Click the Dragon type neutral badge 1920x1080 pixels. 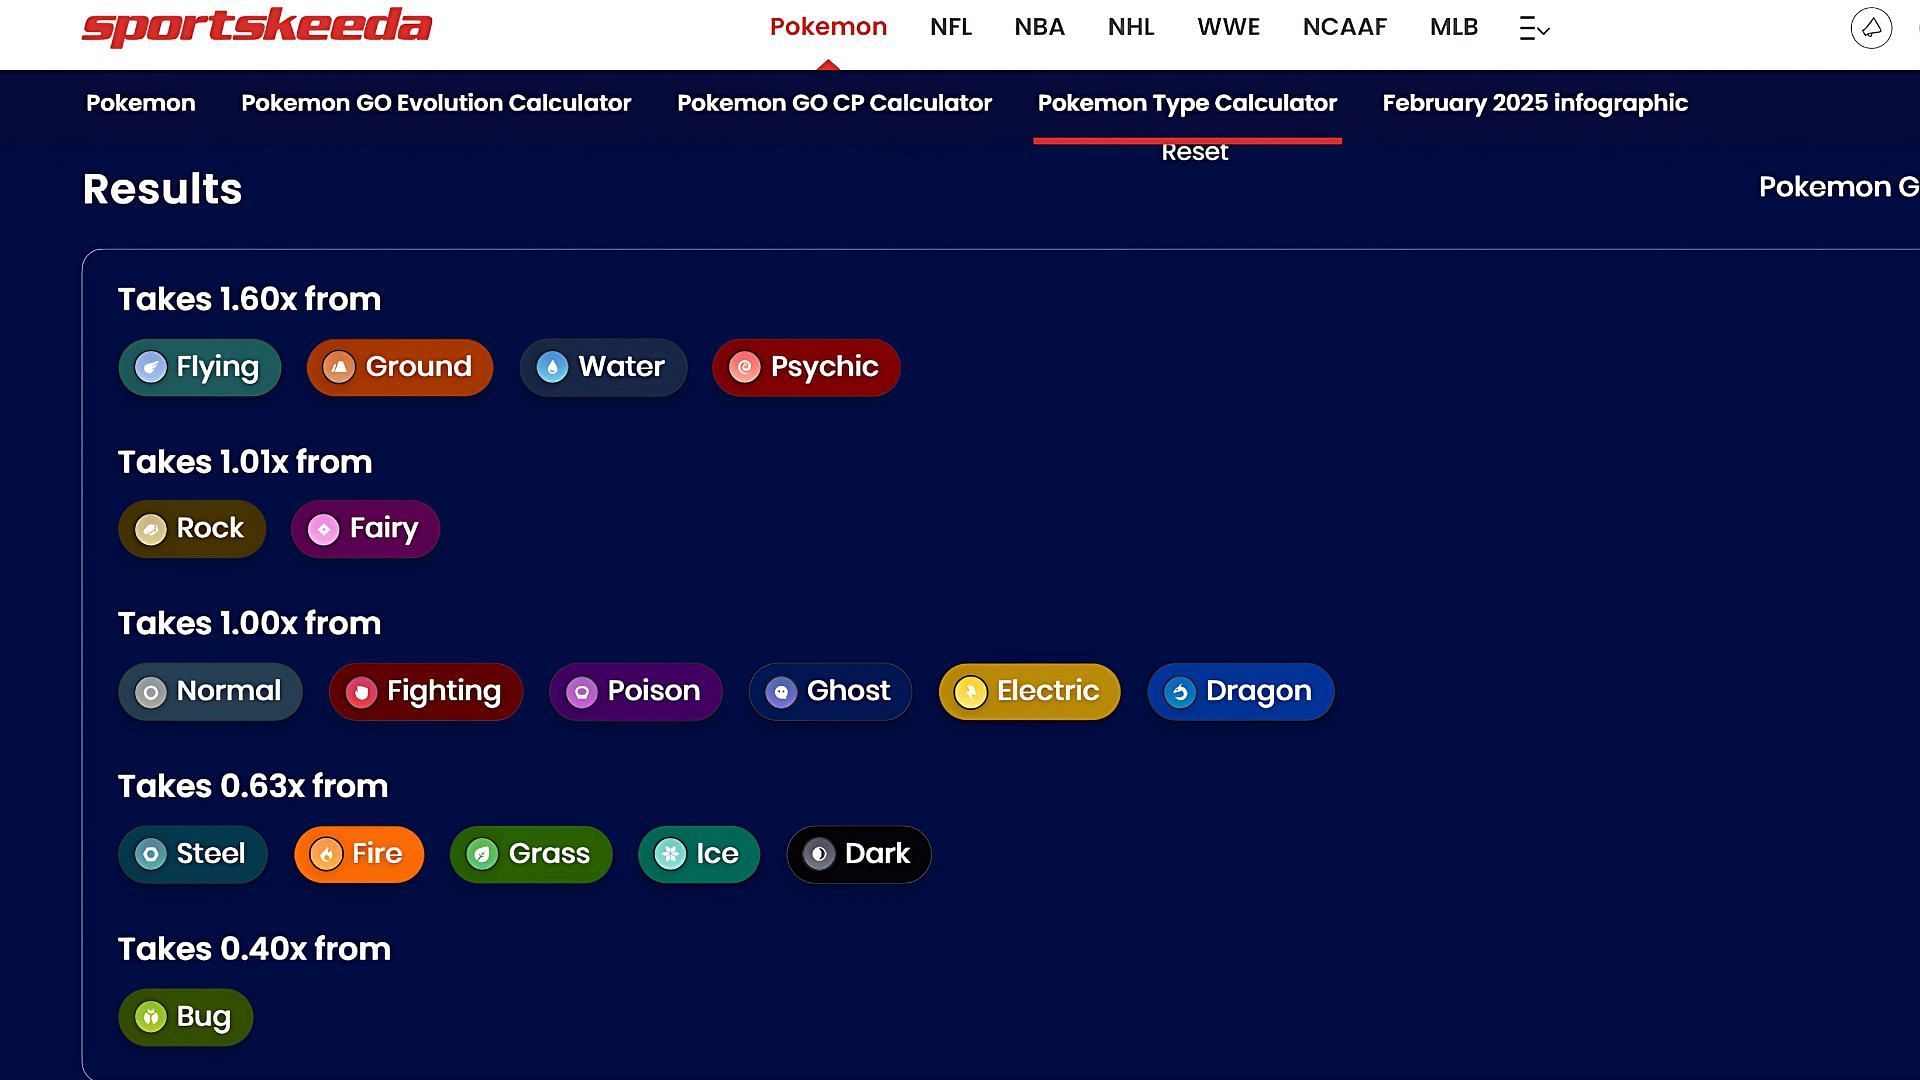1241,690
